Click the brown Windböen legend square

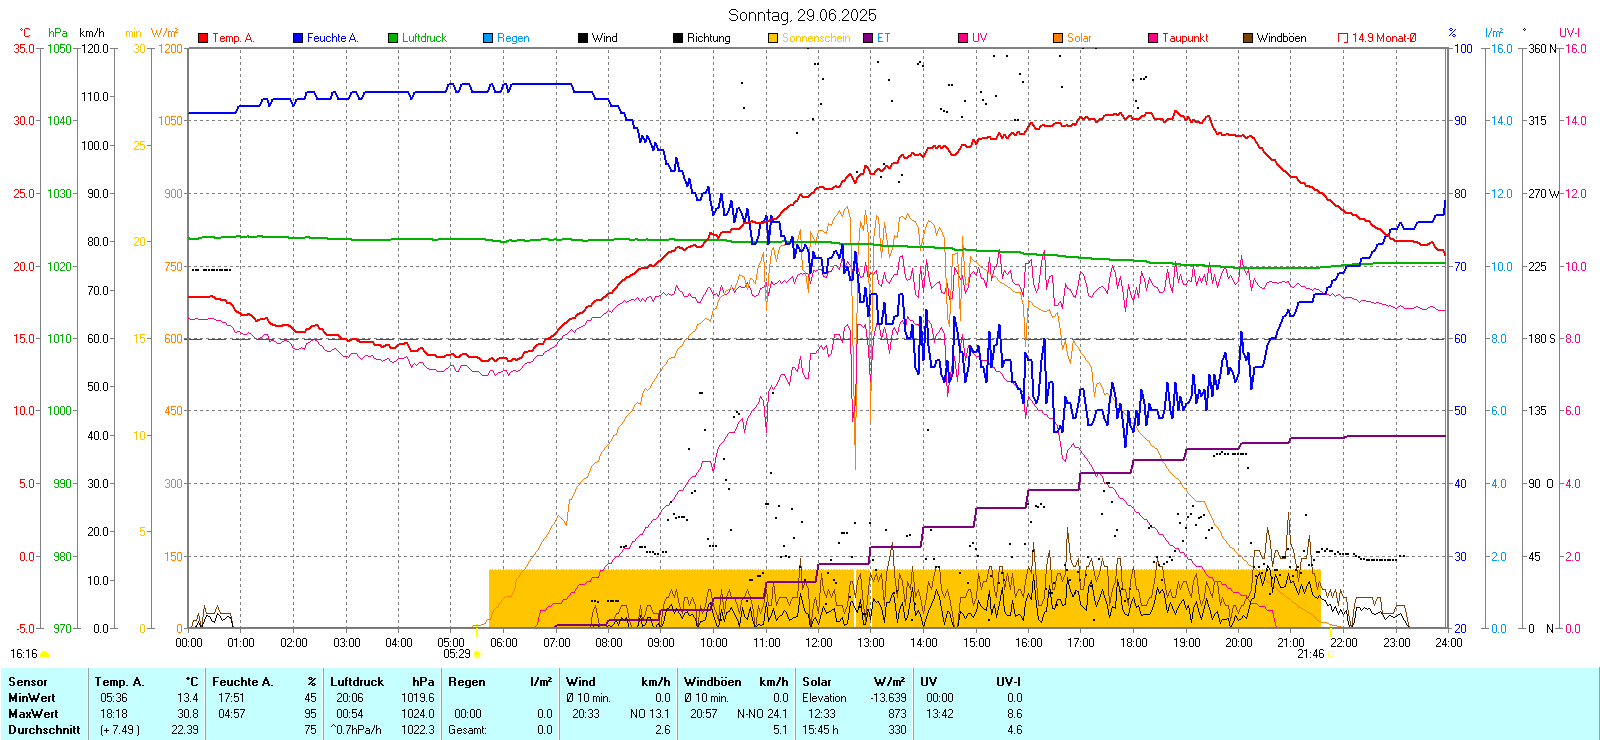click(x=1248, y=38)
